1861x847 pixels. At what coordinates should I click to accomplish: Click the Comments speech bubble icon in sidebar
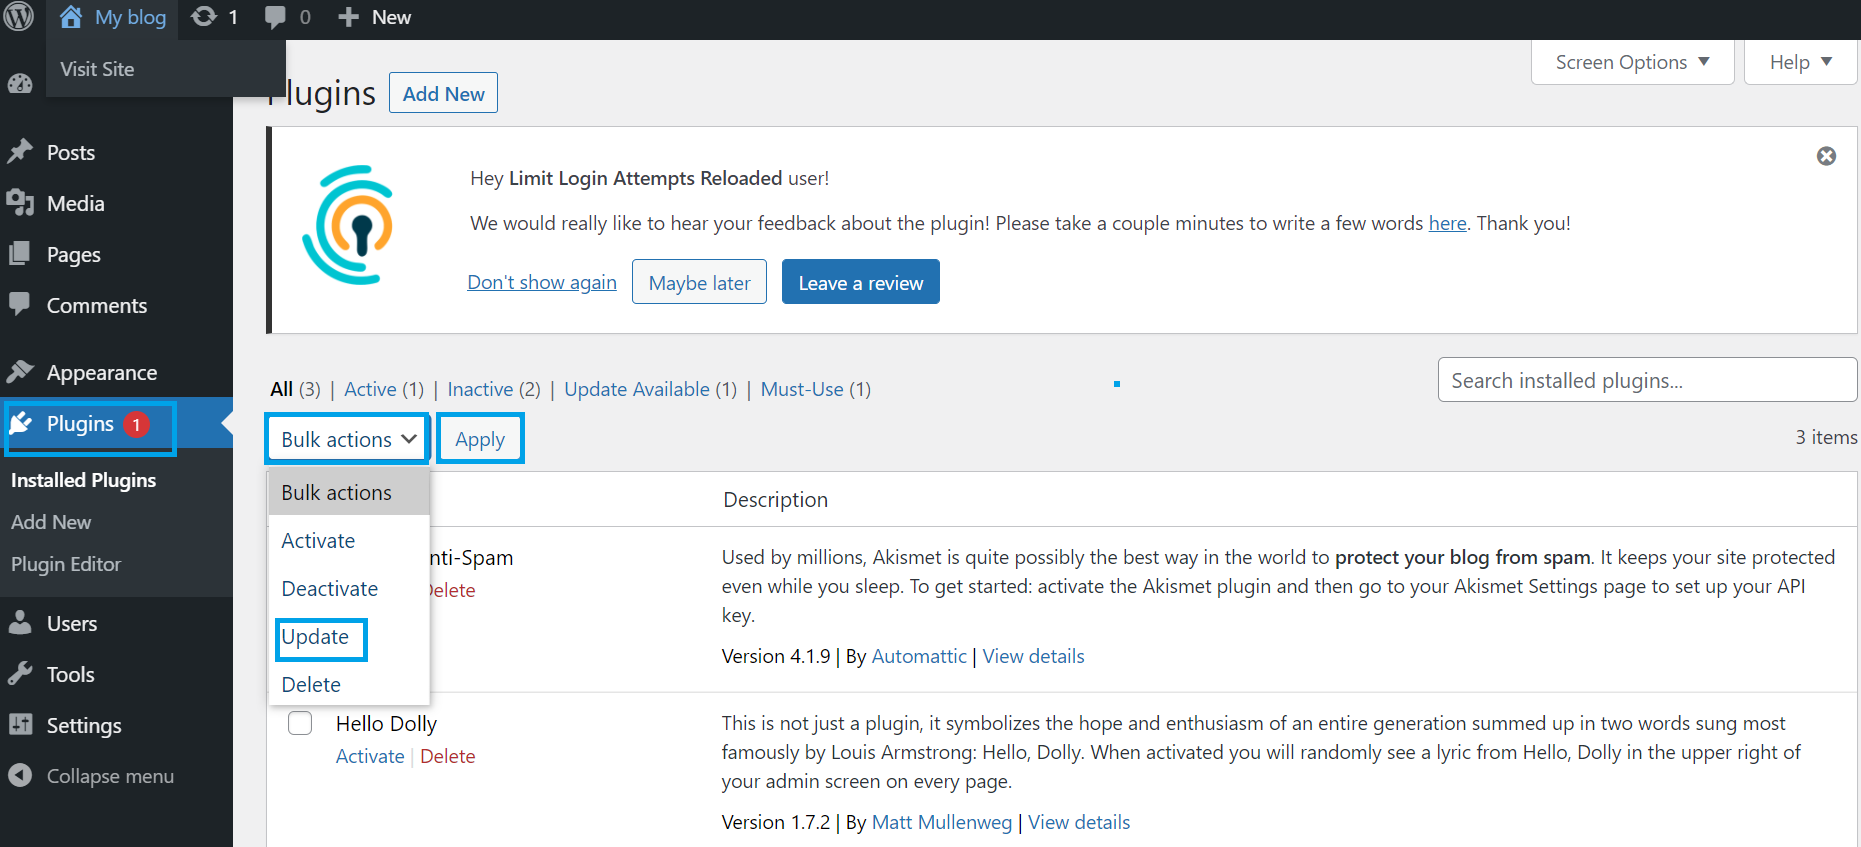(x=20, y=304)
